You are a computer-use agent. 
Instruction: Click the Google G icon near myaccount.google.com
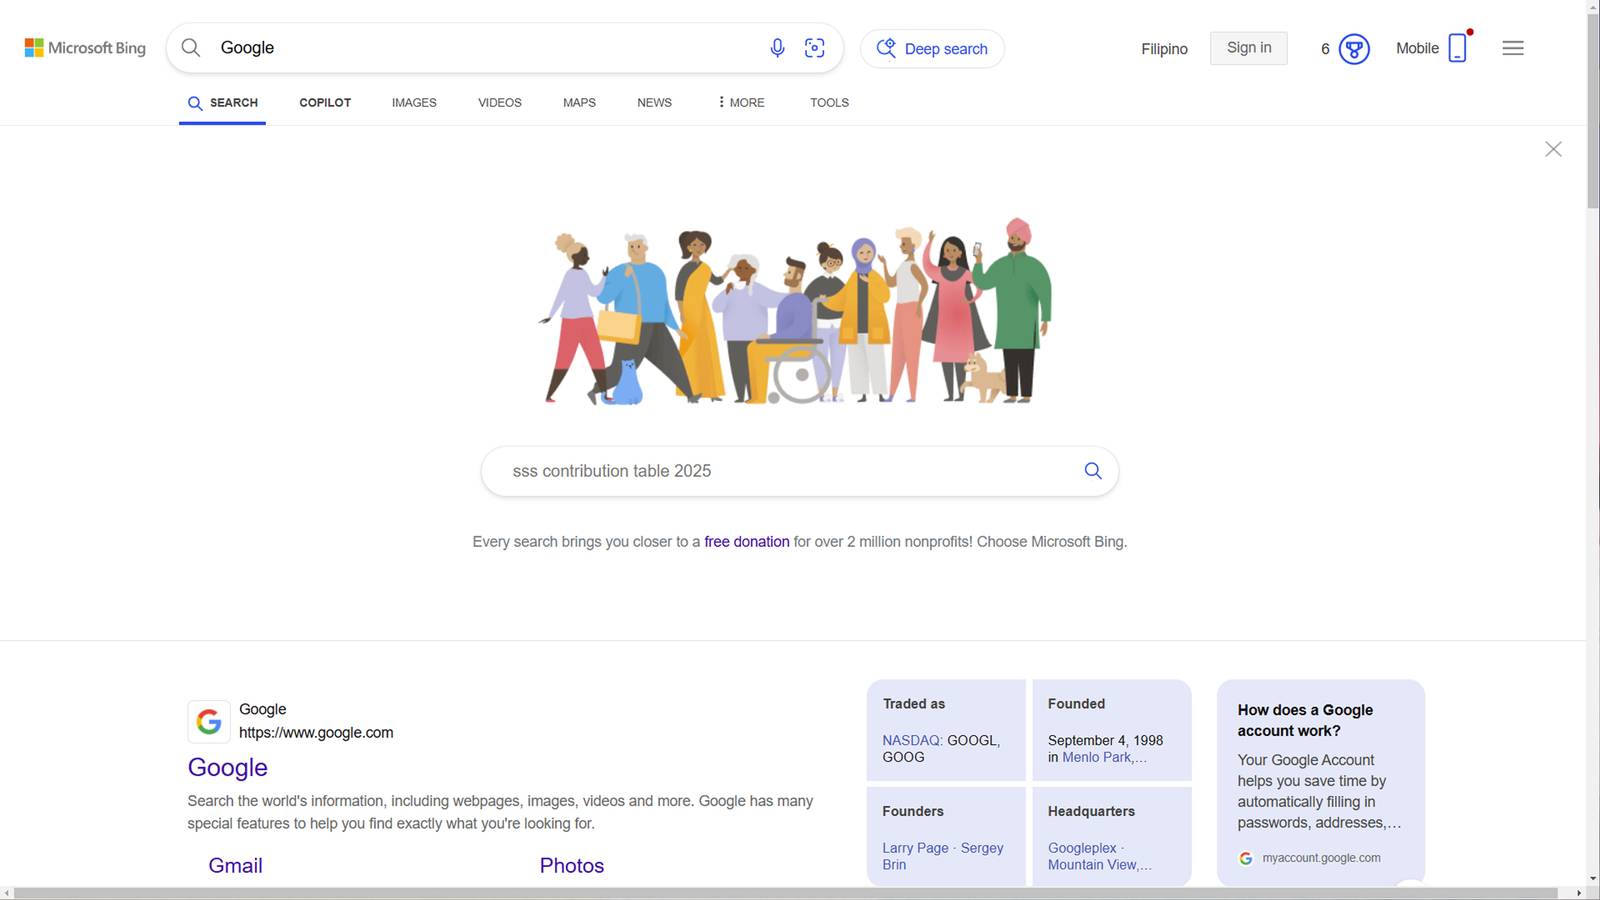tap(1246, 858)
